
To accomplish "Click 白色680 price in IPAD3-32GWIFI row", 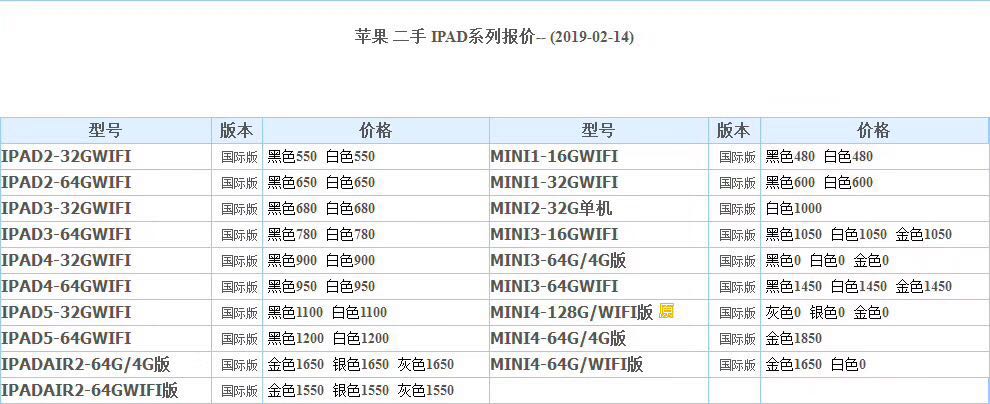I will (x=350, y=208).
